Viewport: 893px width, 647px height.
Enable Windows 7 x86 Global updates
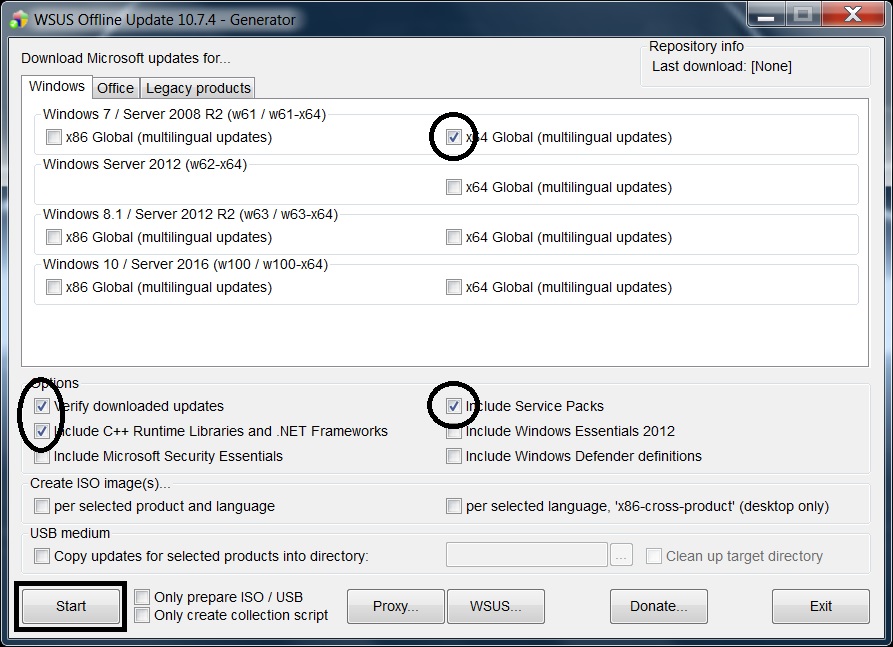coord(54,137)
